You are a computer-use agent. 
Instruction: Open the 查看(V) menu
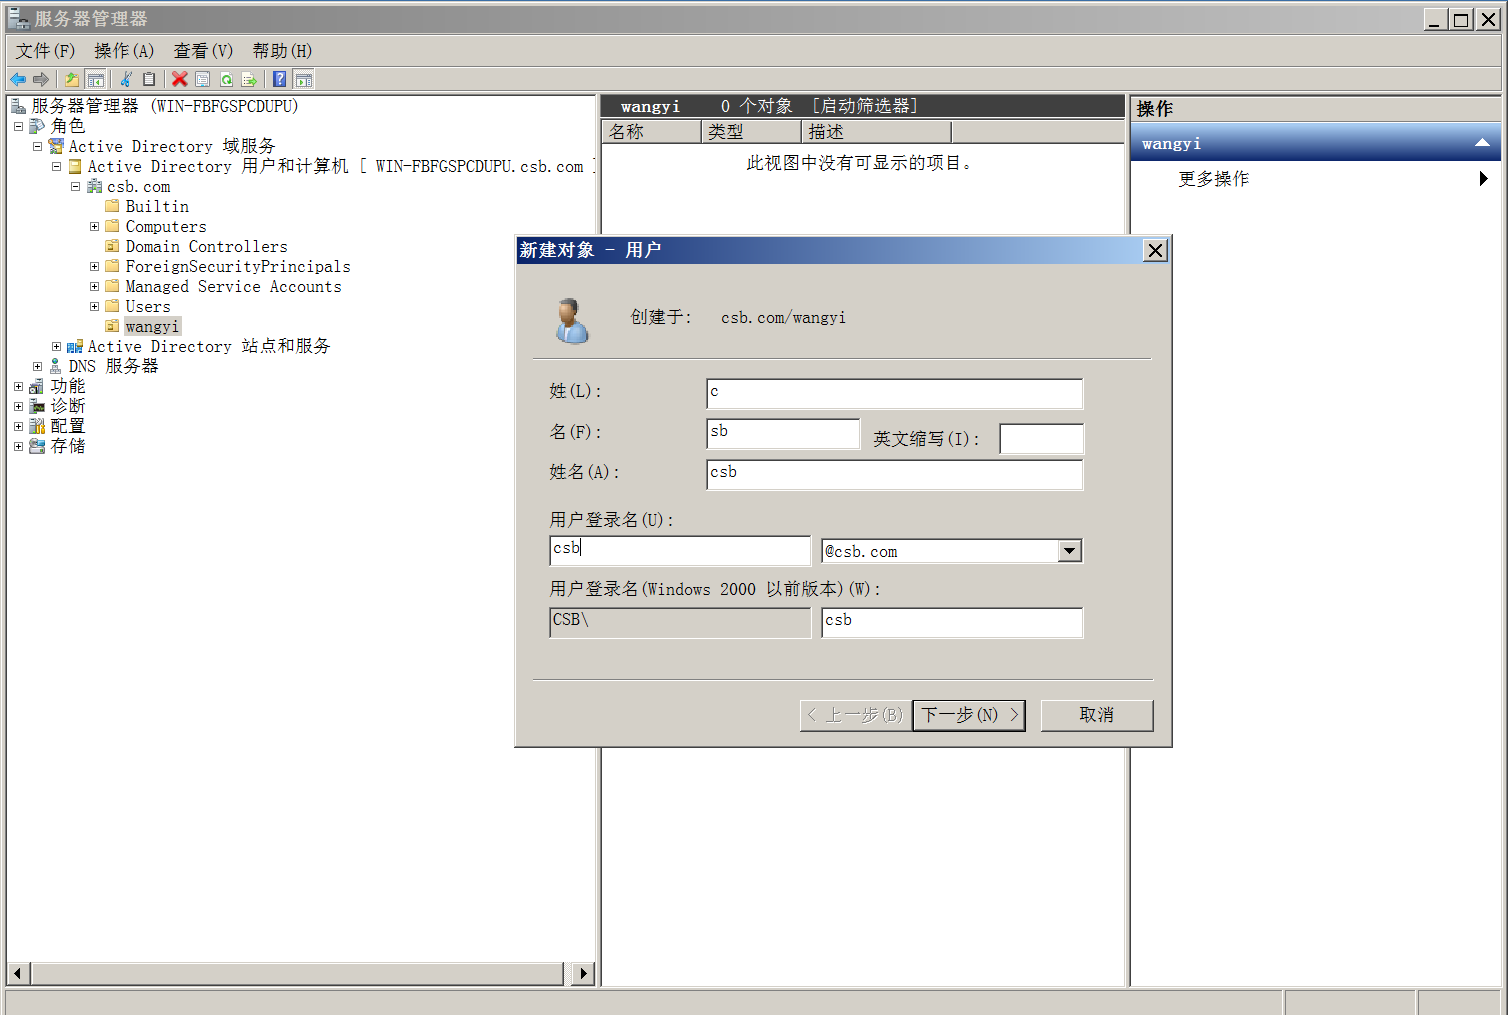203,51
